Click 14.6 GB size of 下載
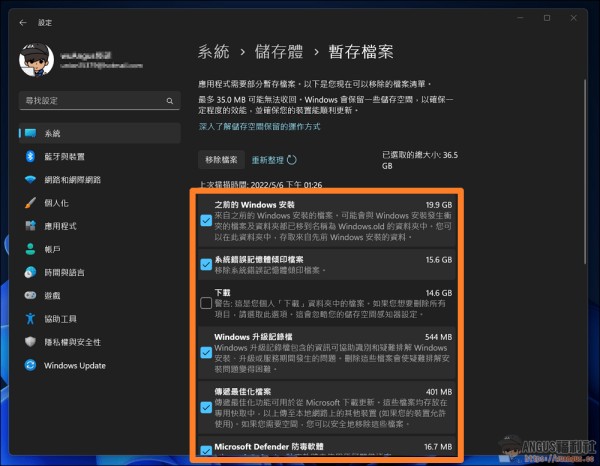The height and width of the screenshot is (466, 600). pos(439,293)
